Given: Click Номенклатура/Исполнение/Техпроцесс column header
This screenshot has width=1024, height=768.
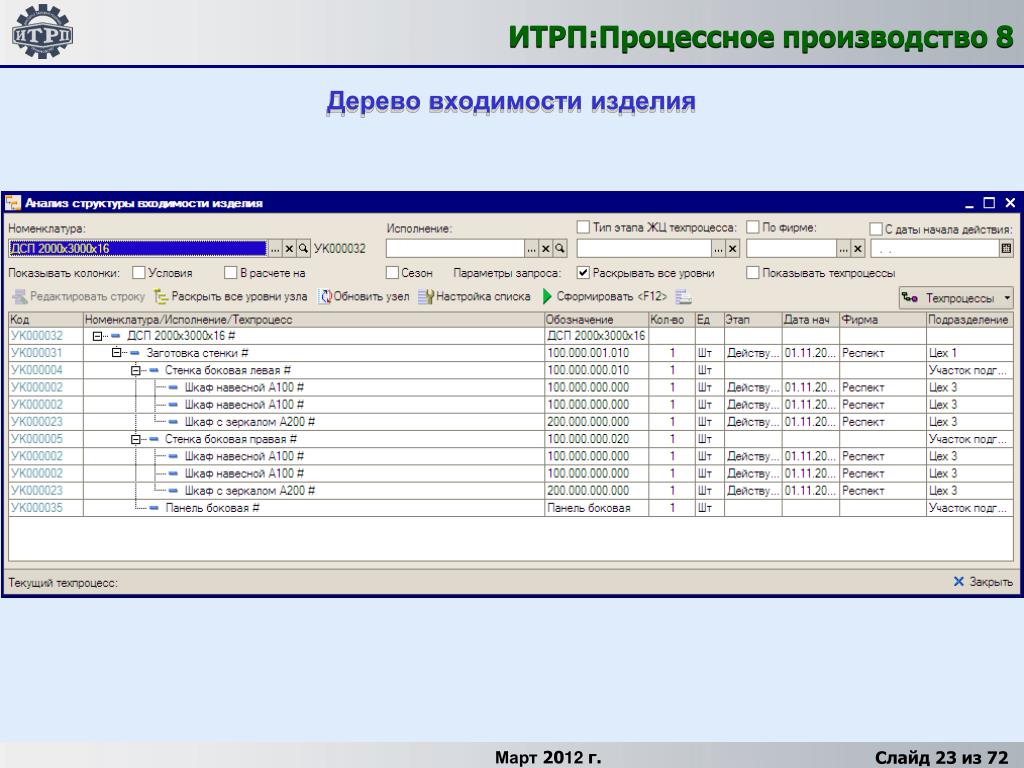Looking at the screenshot, I should coord(313,320).
